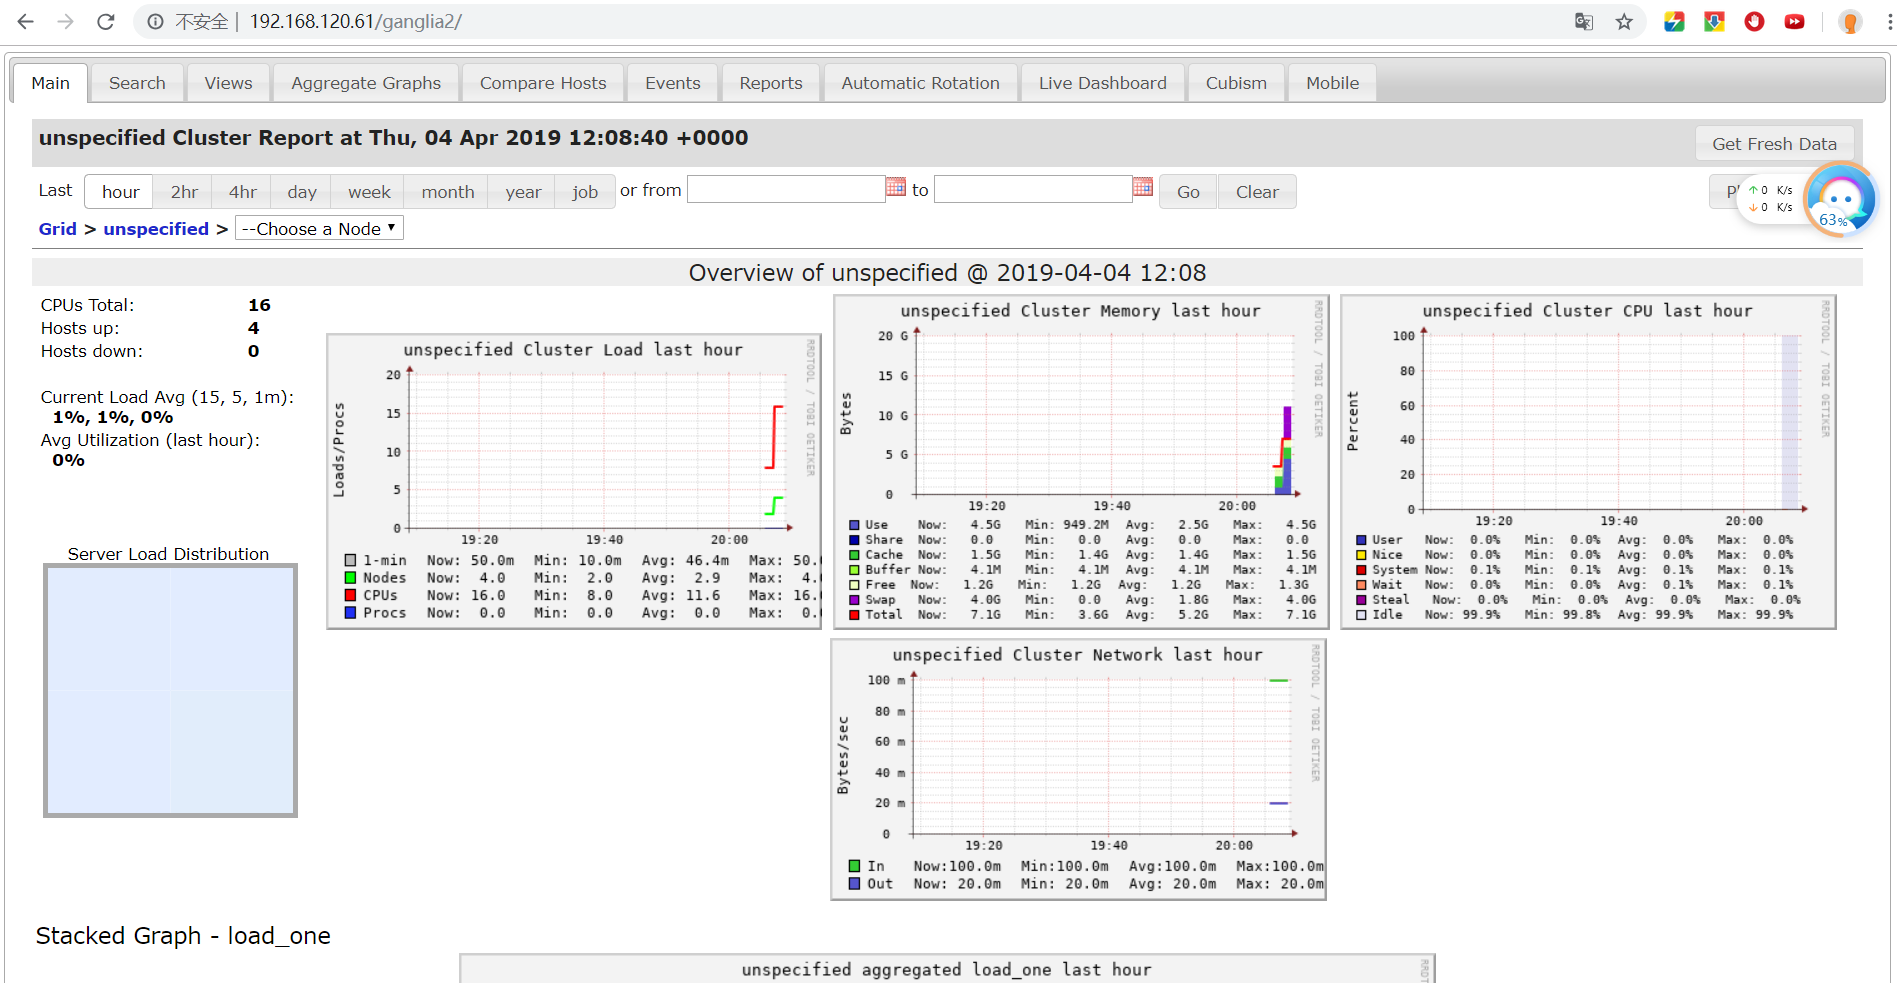Open the red YouTube extension icon

[1795, 21]
